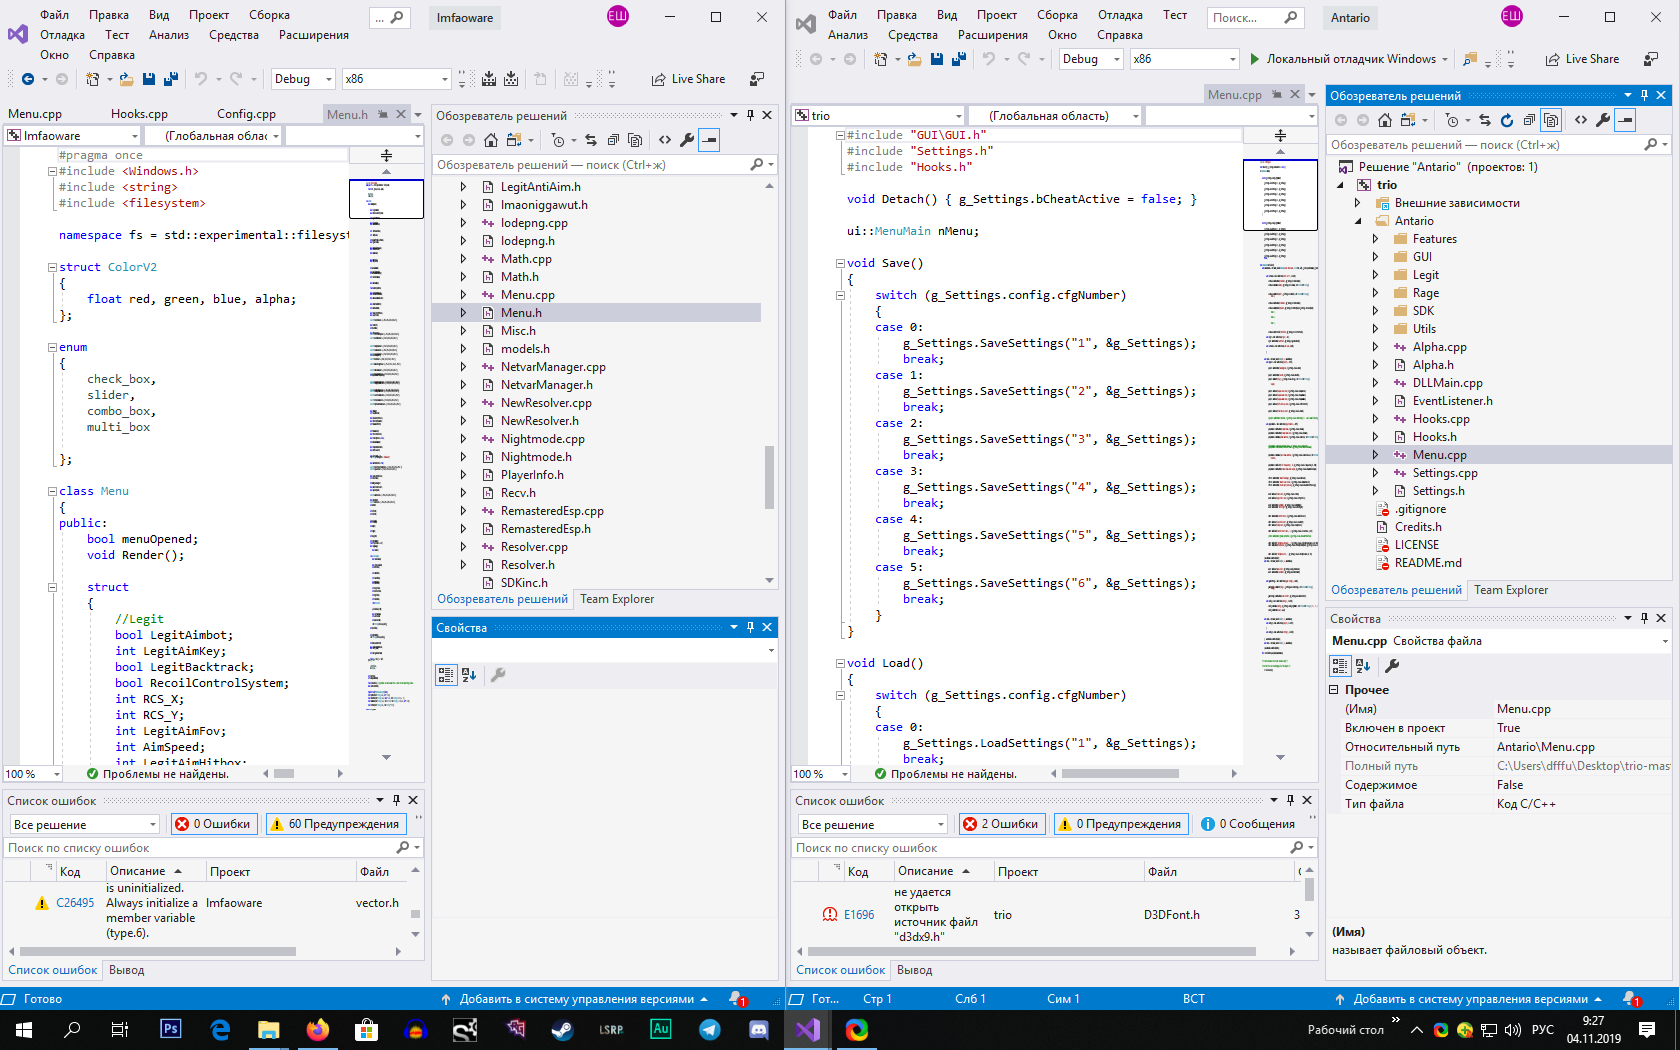Switch to the Config.cpp editor tab
1680x1050 pixels.
246,114
